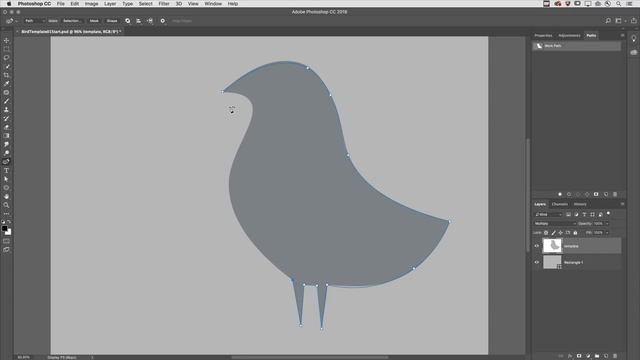Image resolution: width=640 pixels, height=360 pixels.
Task: Select the Ellipse shape tool
Action: (x=6, y=188)
